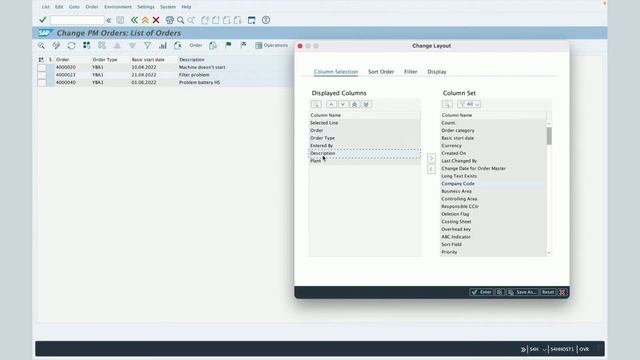
Task: Collapse the command field with the chevron
Action: coord(109,20)
